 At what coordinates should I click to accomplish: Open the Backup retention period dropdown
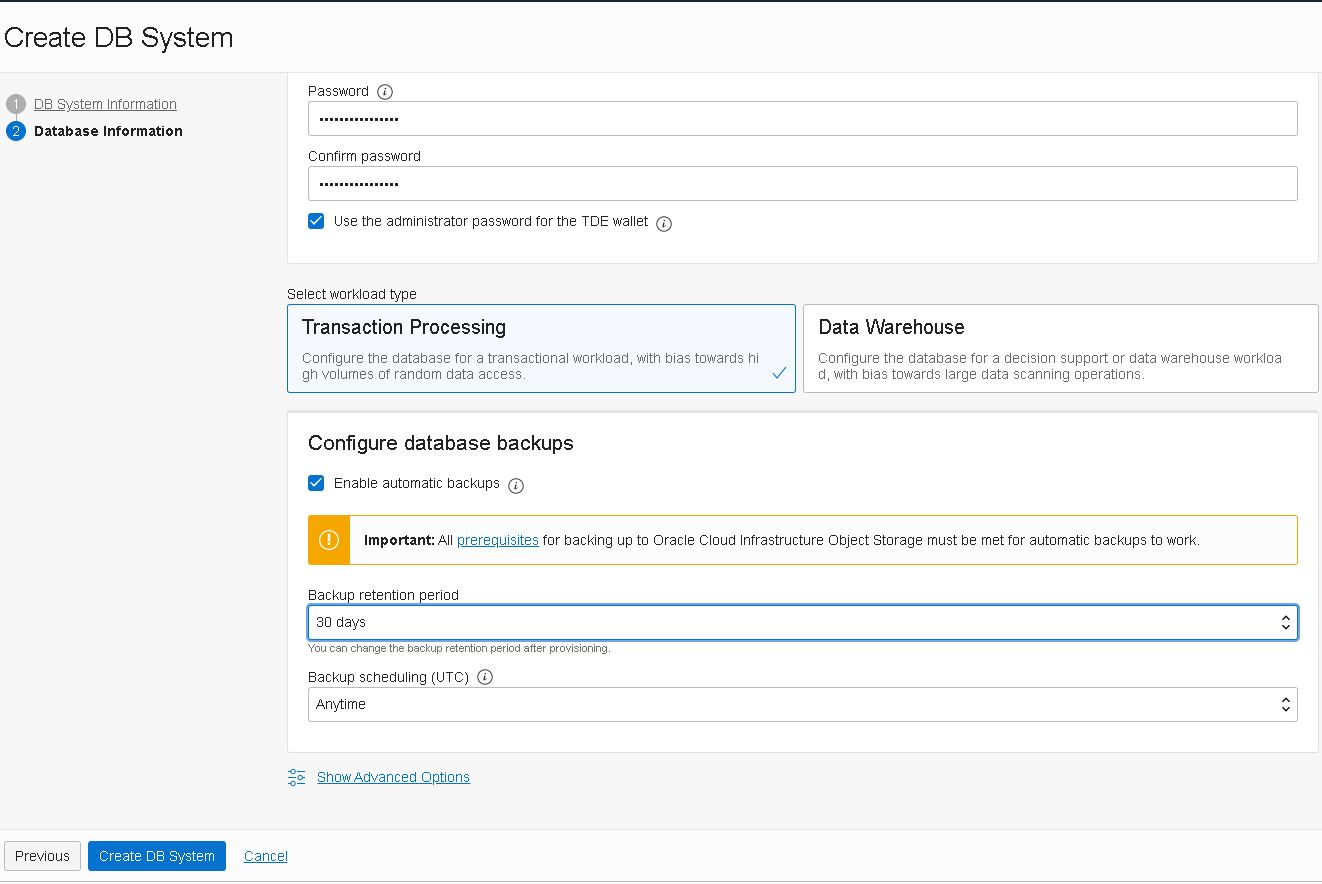click(800, 622)
